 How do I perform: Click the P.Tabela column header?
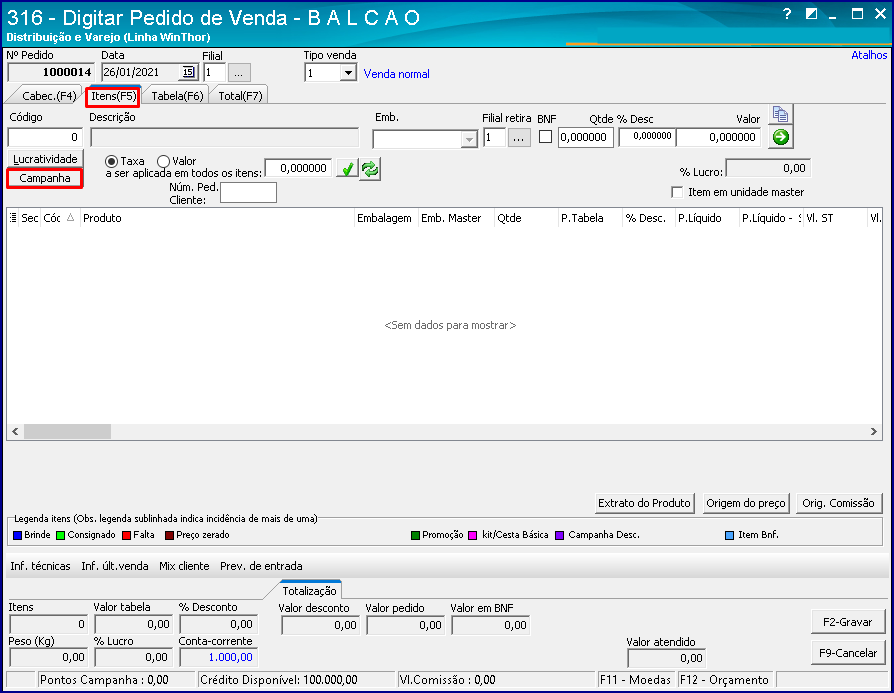tap(590, 218)
